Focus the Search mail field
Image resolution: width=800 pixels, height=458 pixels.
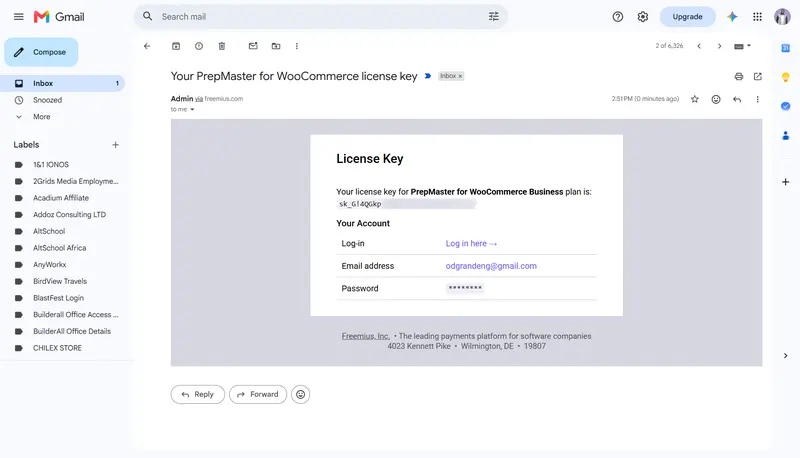(x=320, y=17)
